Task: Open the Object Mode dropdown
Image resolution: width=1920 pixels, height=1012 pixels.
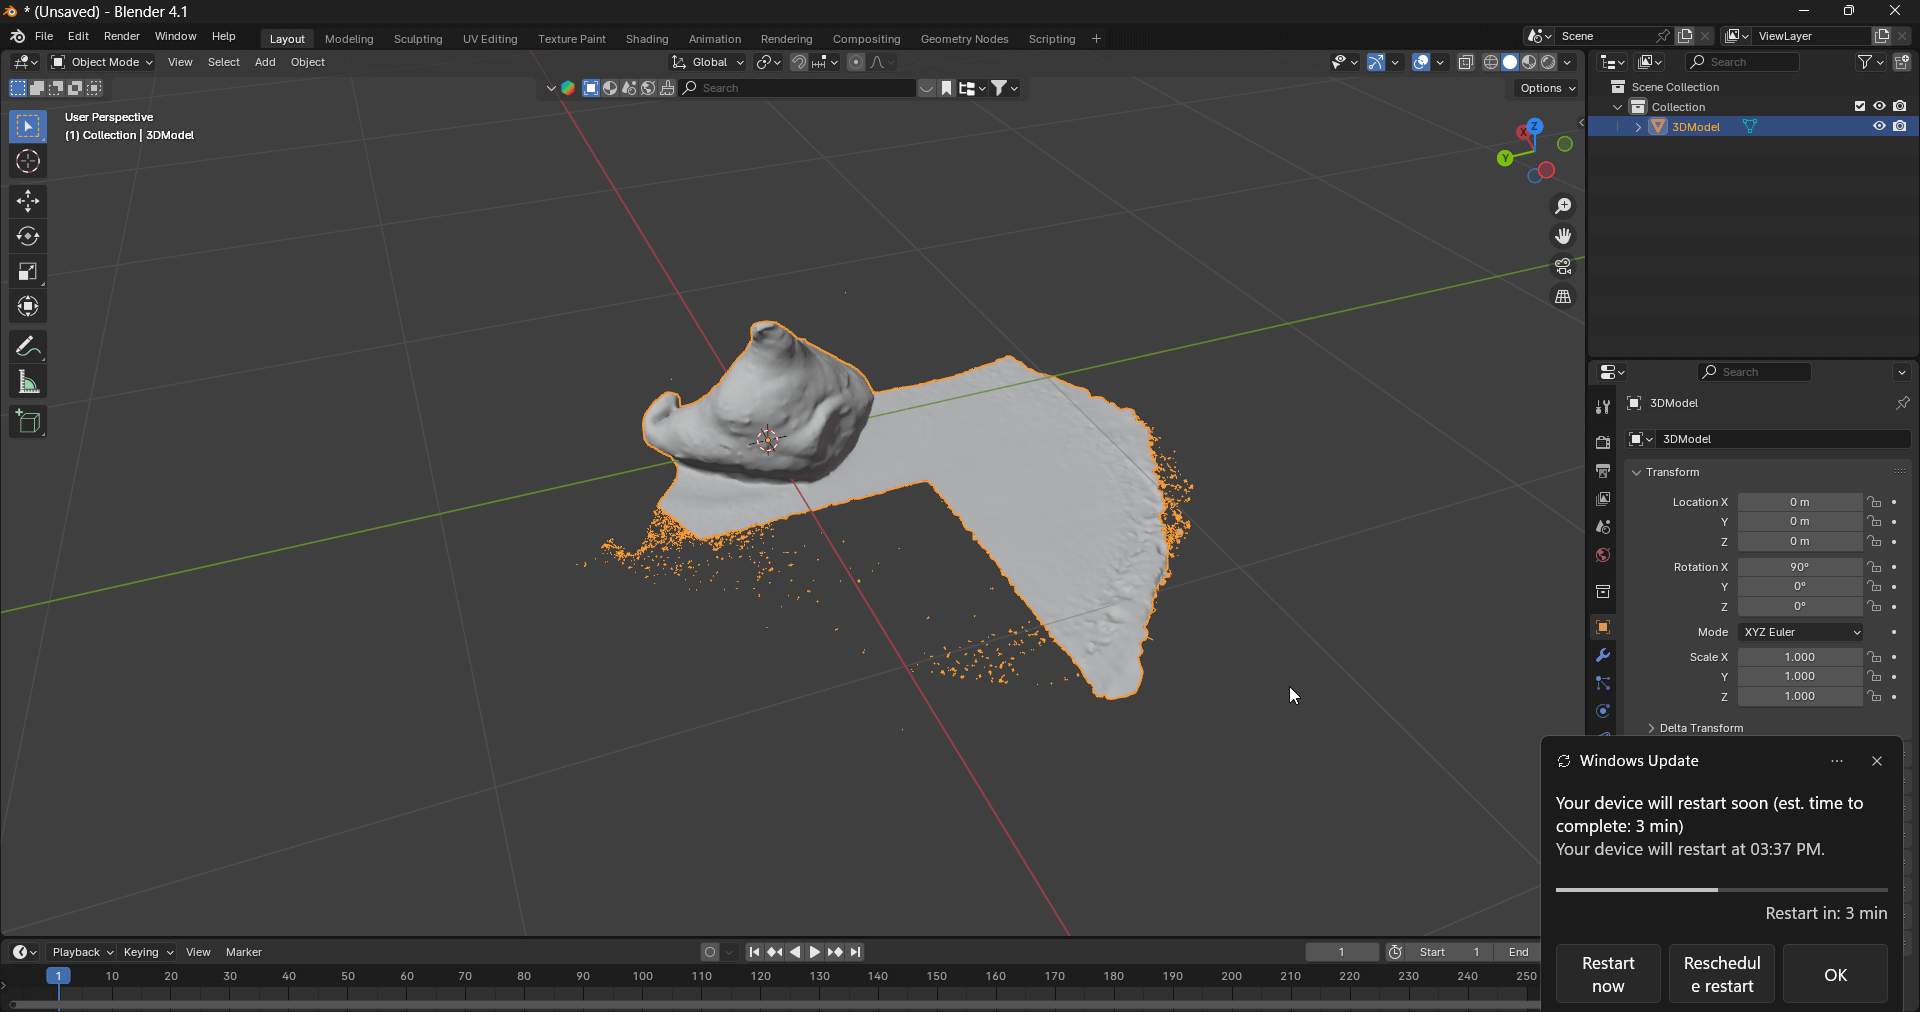Action: pyautogui.click(x=102, y=62)
